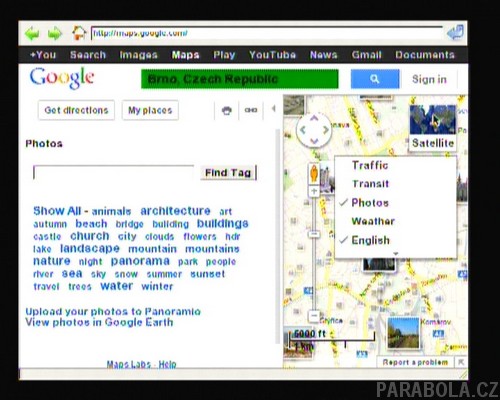Click the link chain icon

click(x=251, y=110)
